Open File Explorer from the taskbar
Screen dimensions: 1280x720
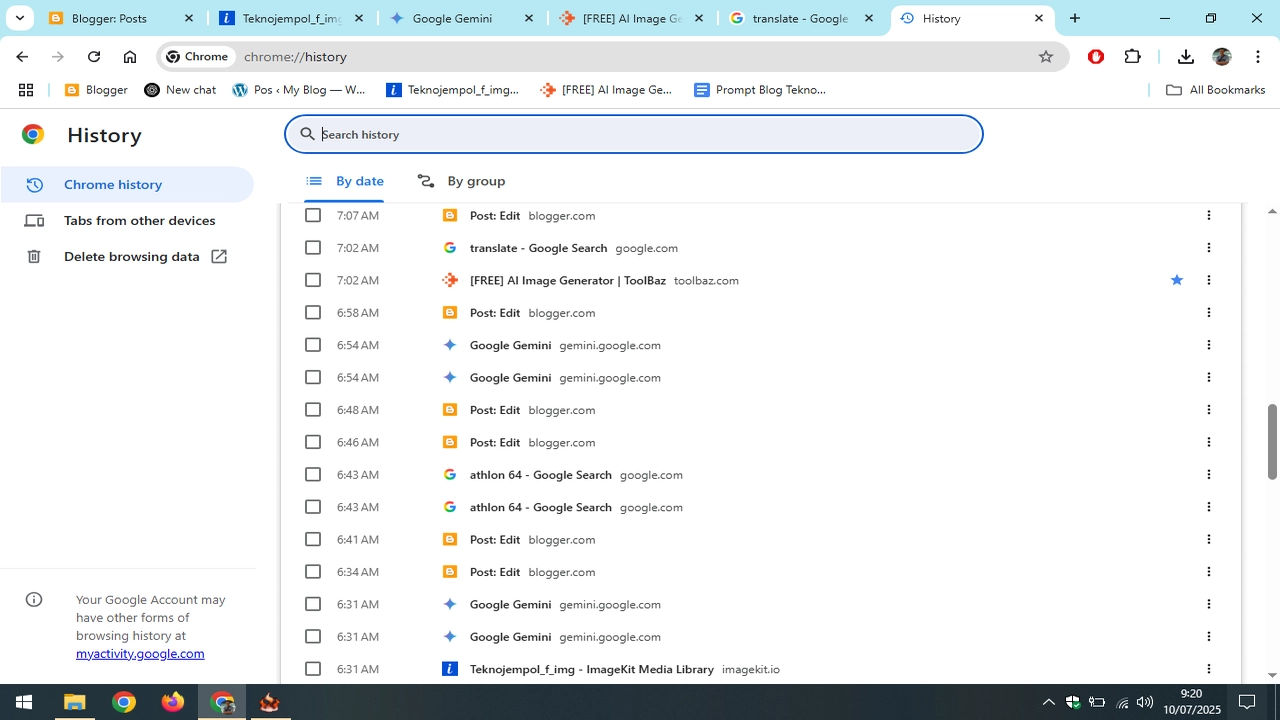pos(75,702)
